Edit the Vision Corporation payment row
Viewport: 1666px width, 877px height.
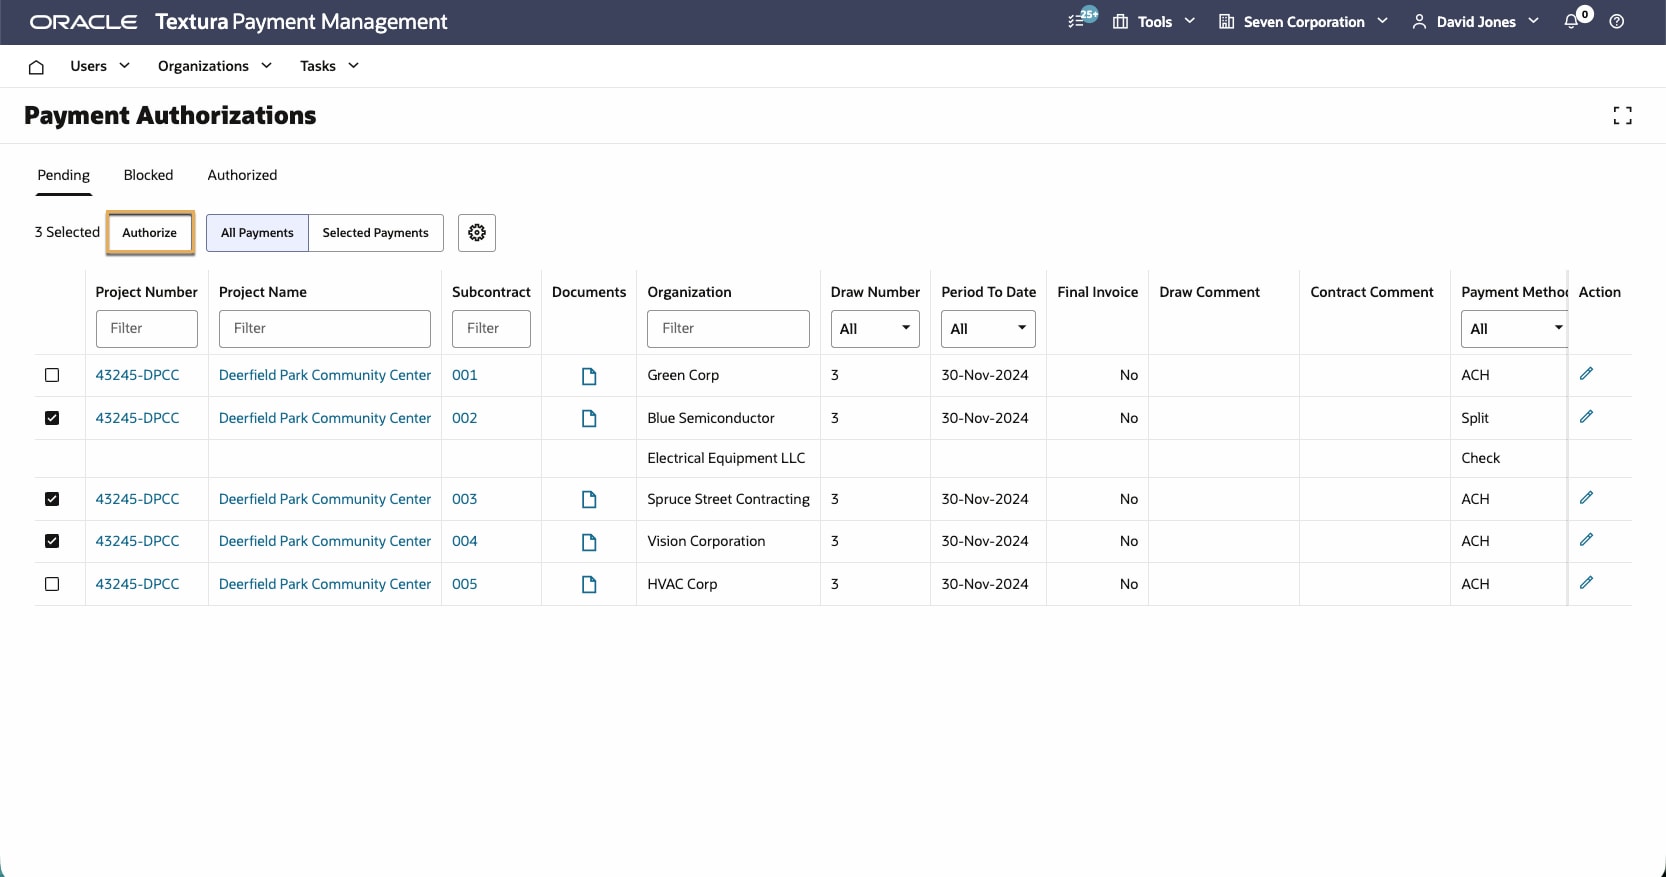point(1586,540)
